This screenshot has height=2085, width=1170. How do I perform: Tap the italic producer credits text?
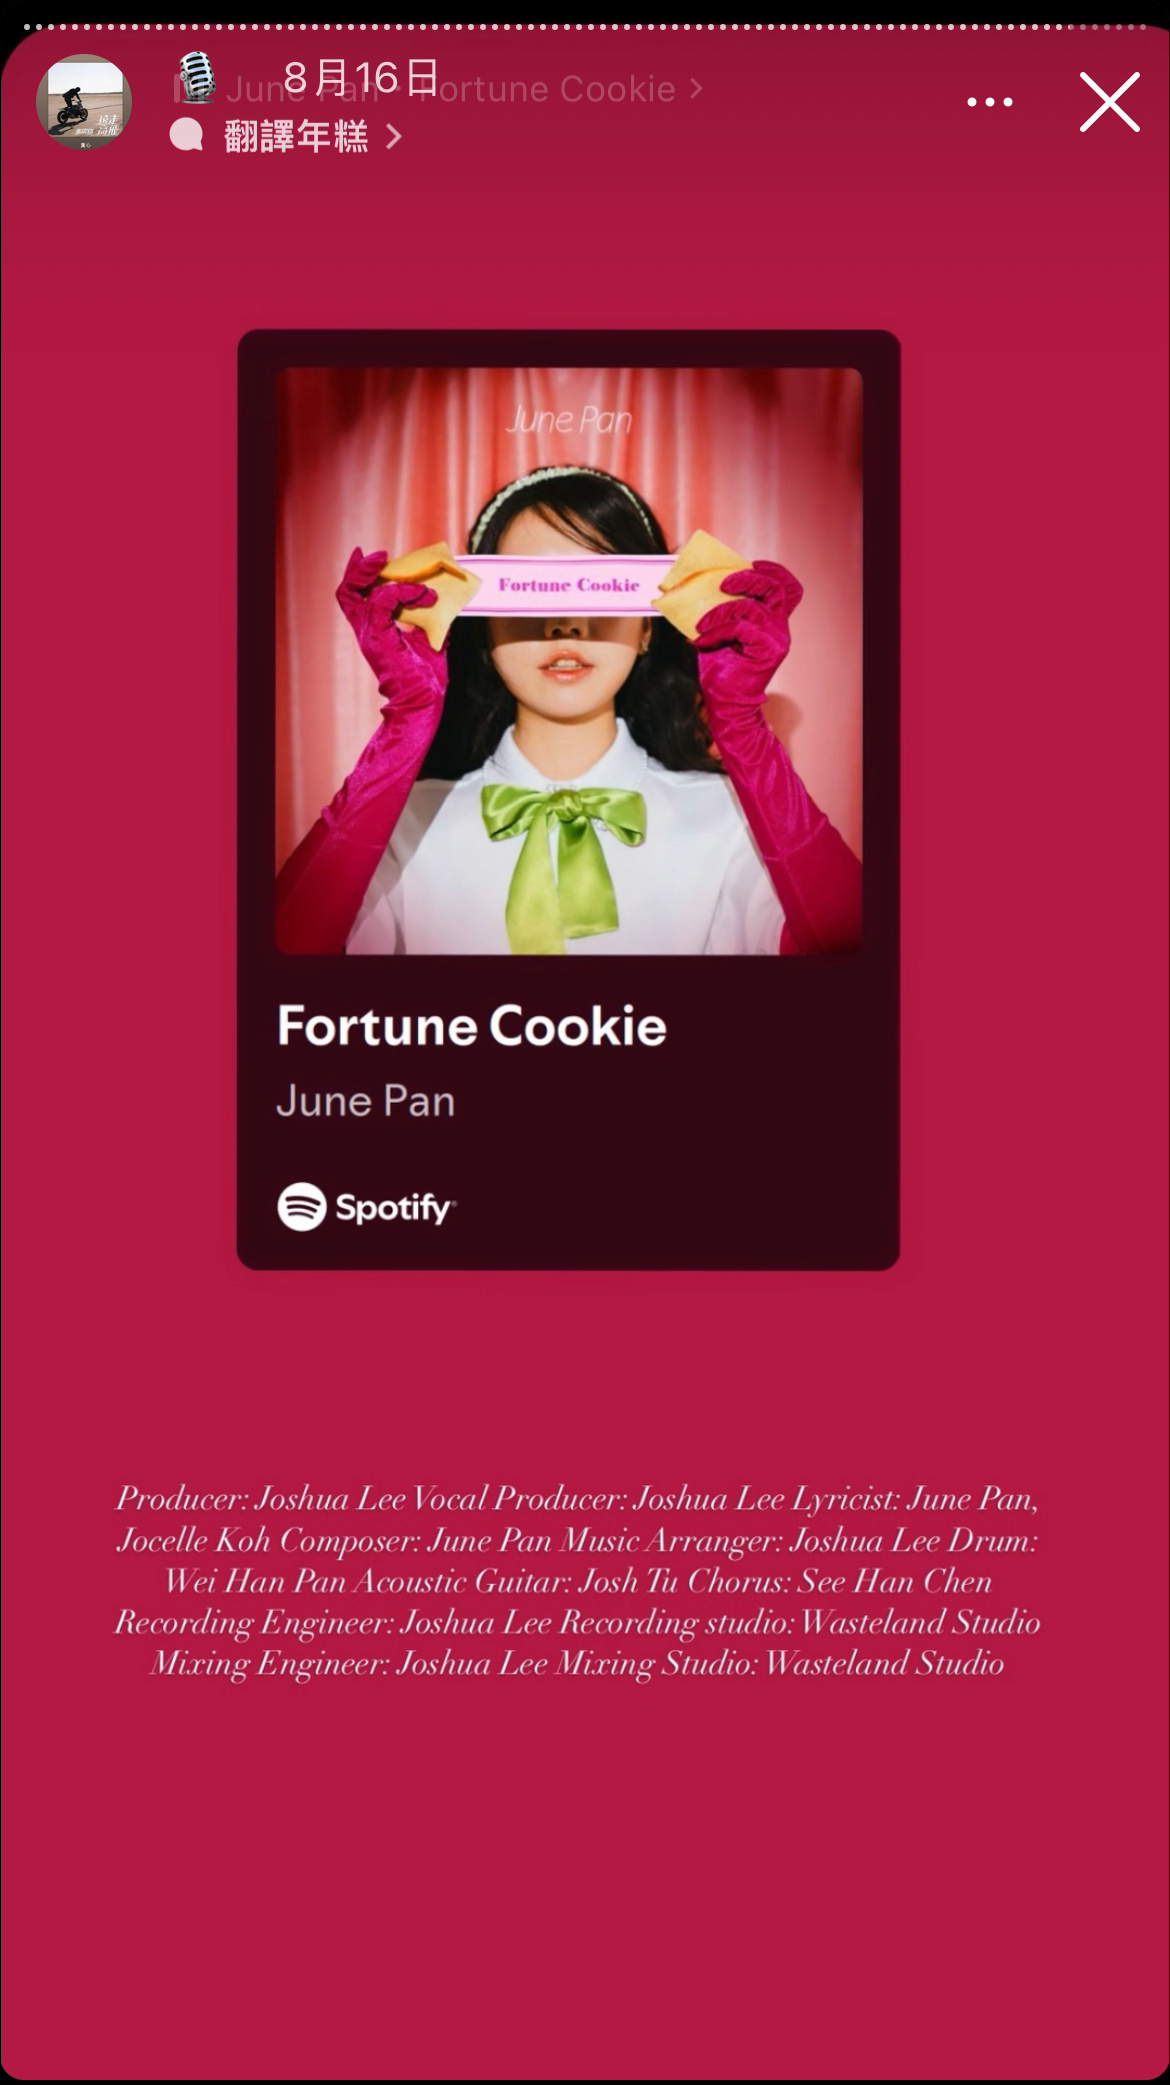tap(578, 1581)
